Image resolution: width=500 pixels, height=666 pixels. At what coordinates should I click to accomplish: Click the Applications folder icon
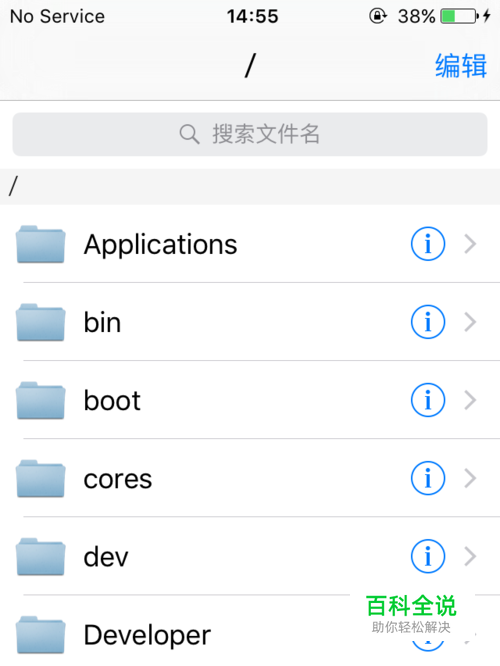point(41,244)
